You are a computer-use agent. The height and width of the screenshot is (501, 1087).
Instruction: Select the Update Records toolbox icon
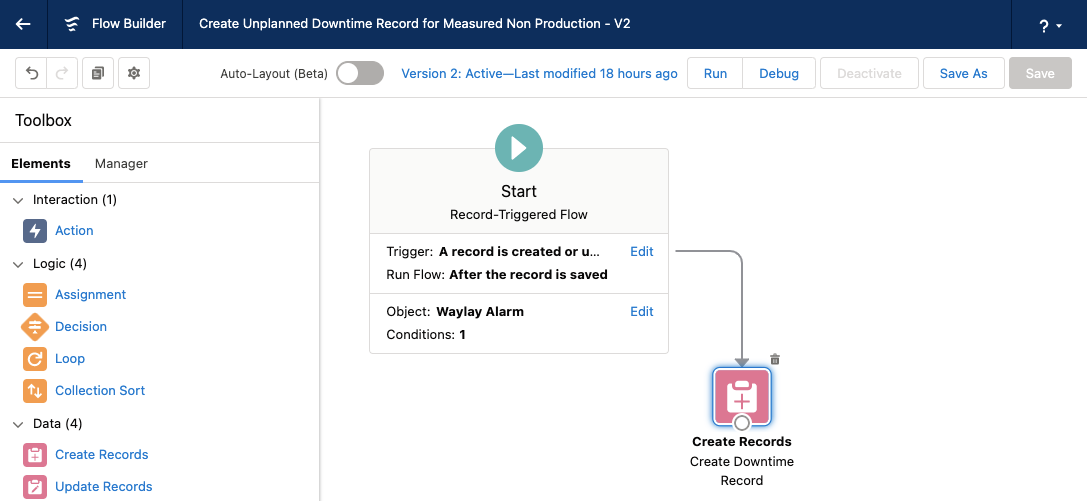tap(35, 486)
